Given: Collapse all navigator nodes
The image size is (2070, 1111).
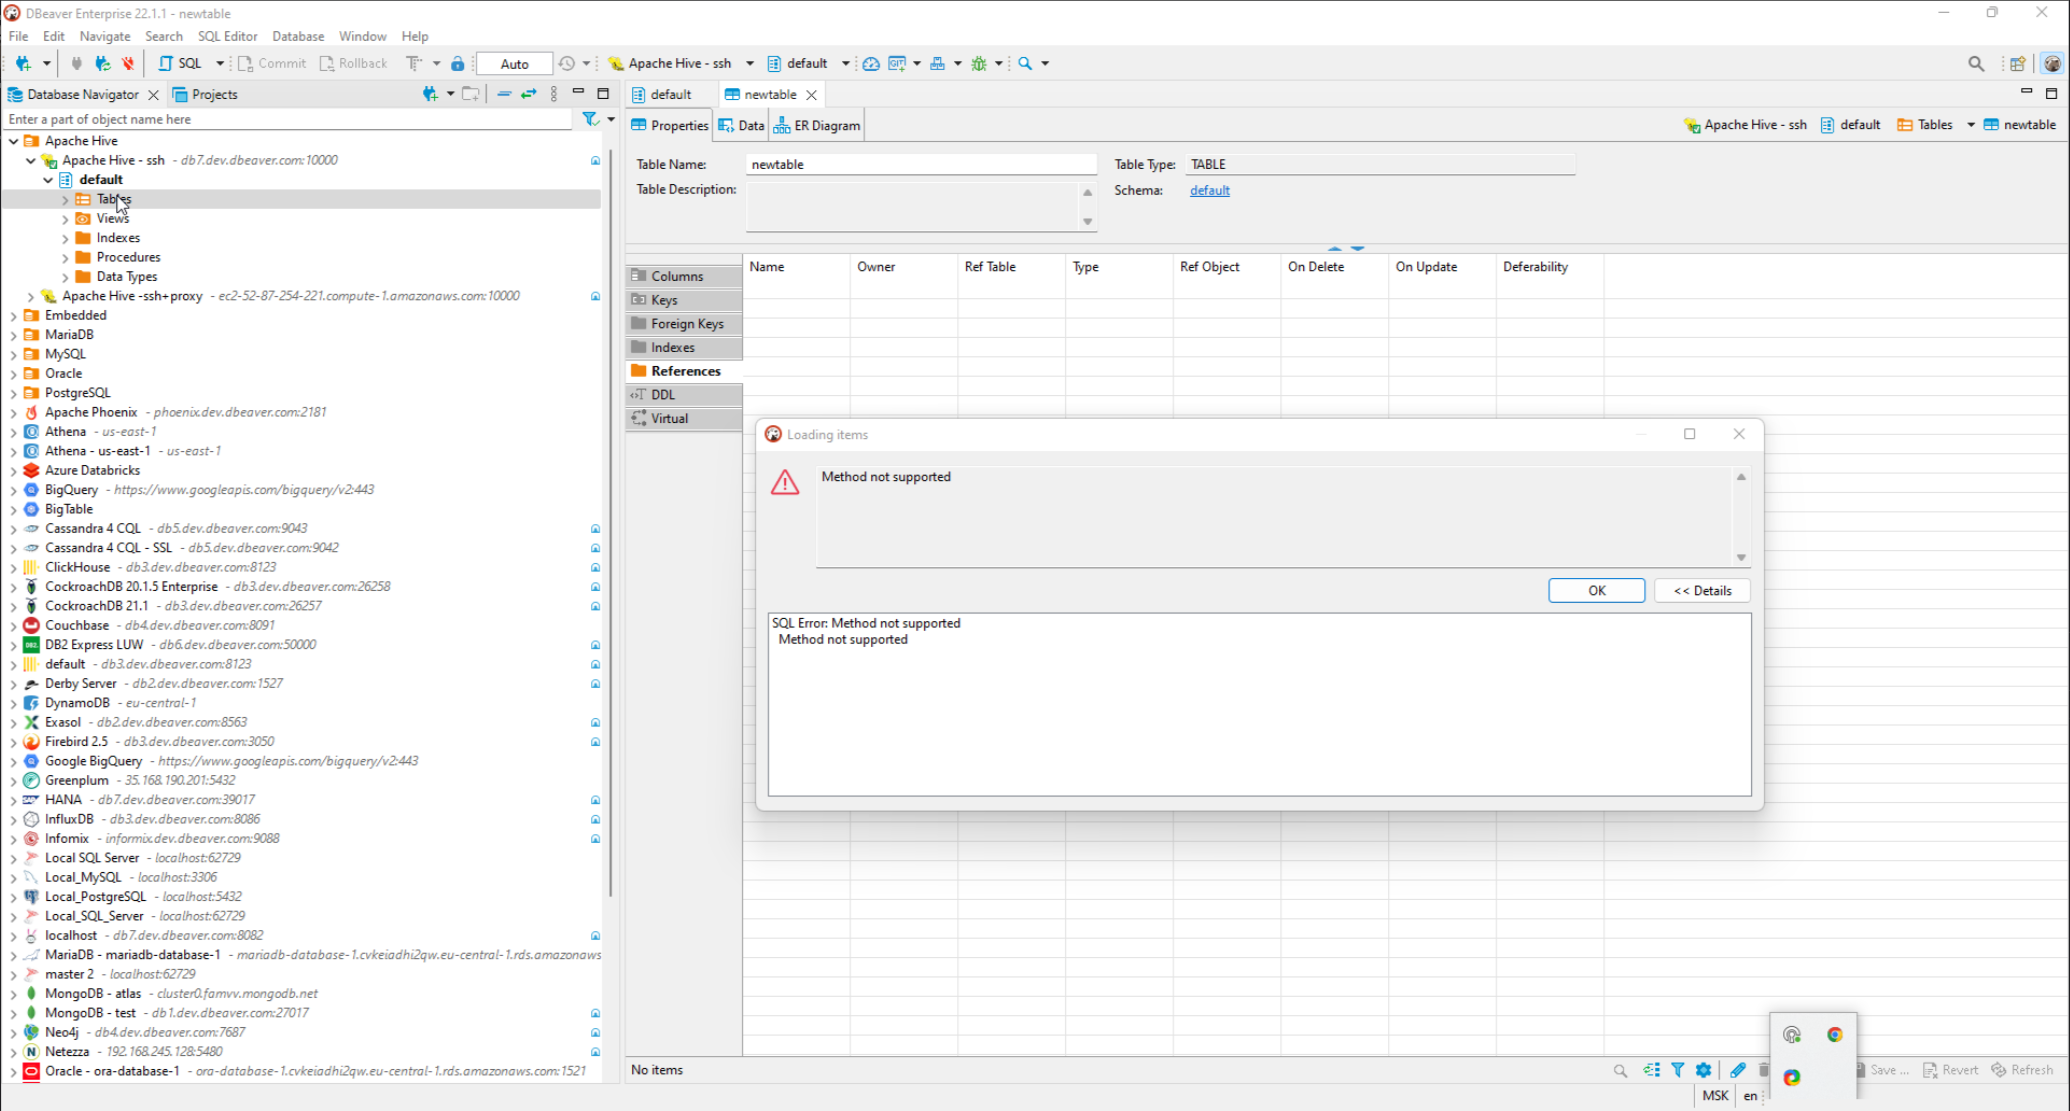Looking at the screenshot, I should [x=504, y=94].
